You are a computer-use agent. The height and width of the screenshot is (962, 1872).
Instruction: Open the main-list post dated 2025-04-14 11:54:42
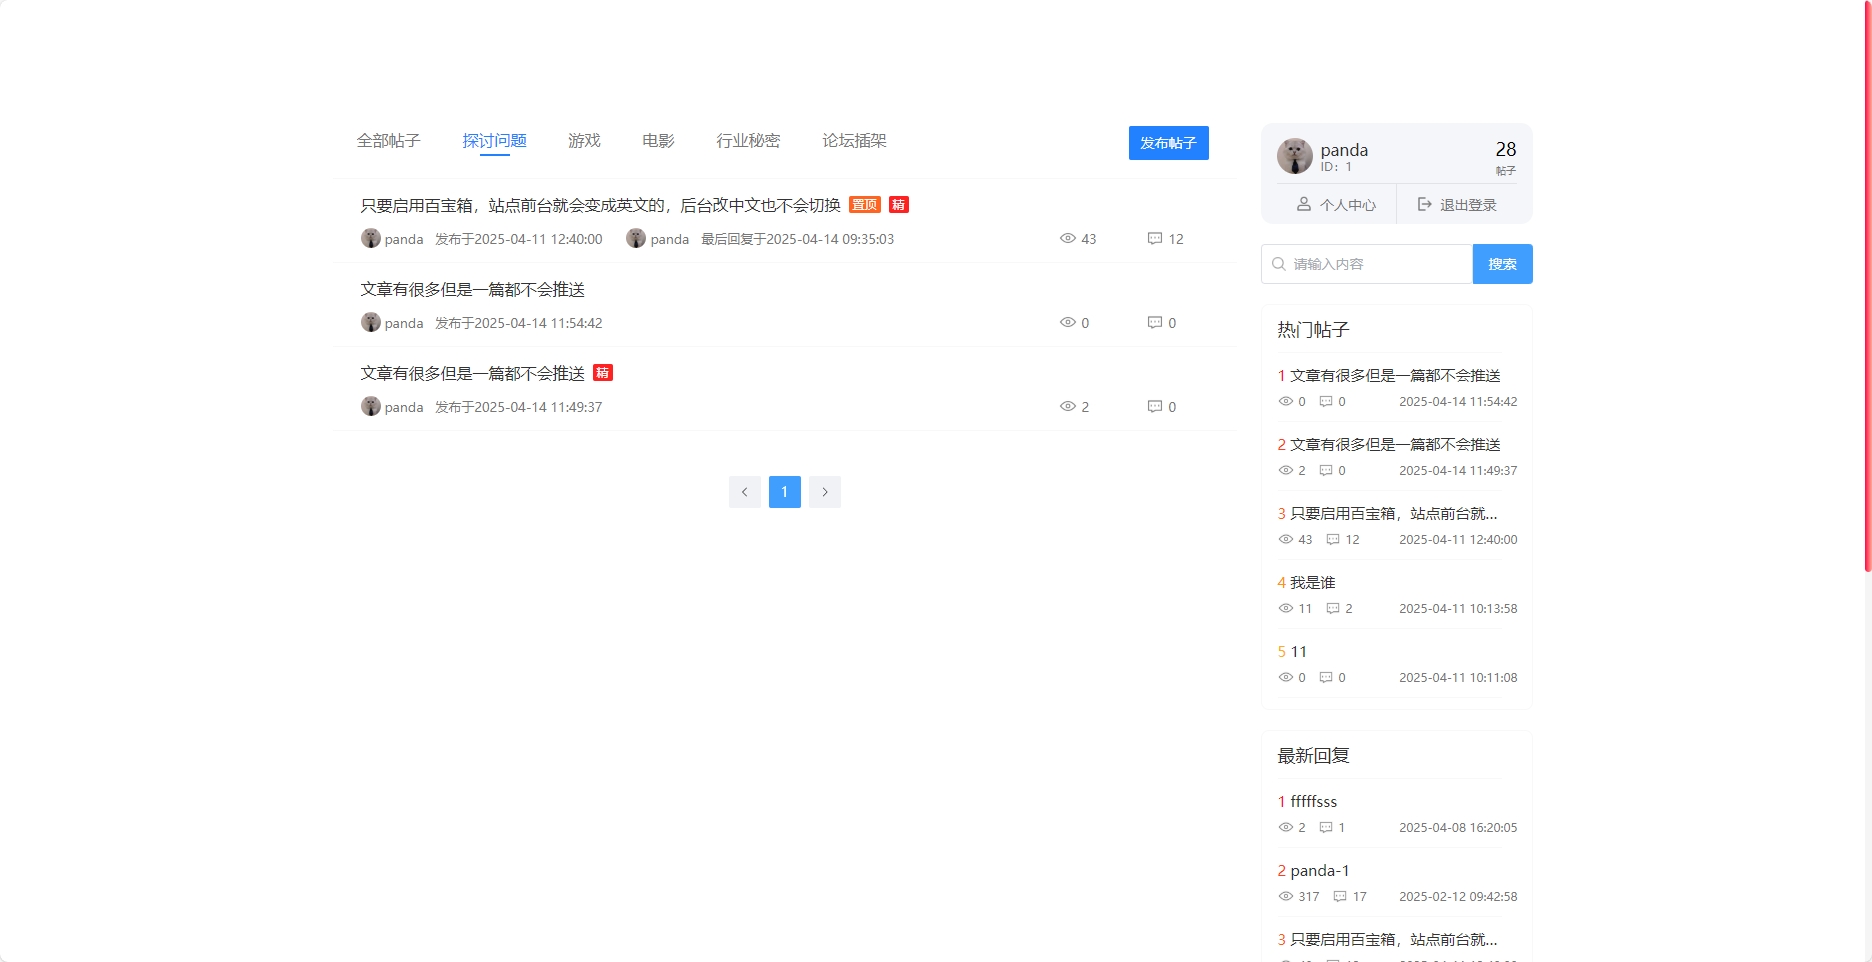coord(472,289)
